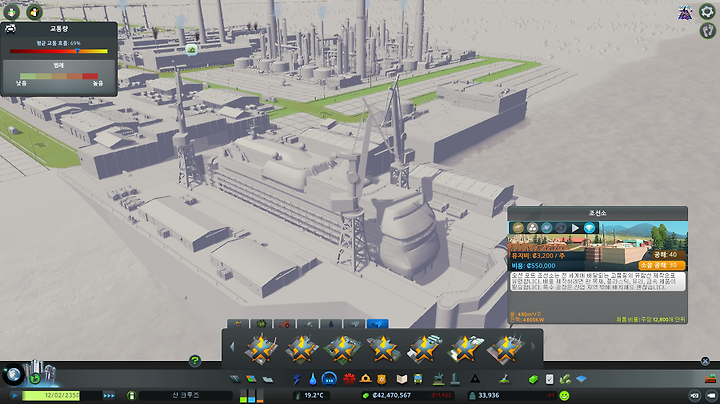Viewport: 720px width, 404px height.
Task: Open the Unique buildings tower menu
Action: pyautogui.click(x=455, y=379)
